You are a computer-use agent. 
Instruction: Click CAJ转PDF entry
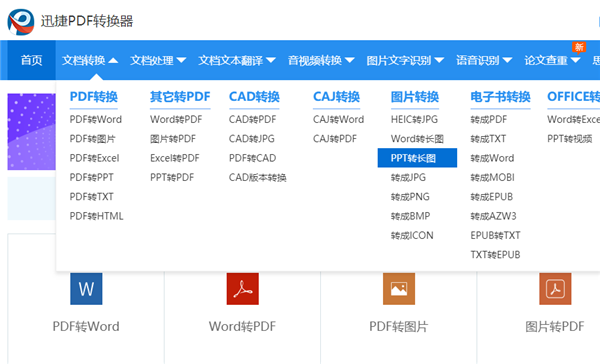[x=335, y=139]
